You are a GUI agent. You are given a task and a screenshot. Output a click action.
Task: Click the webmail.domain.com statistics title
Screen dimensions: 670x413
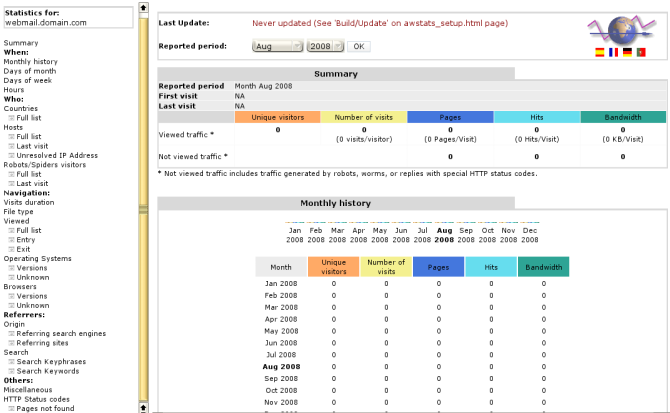pyautogui.click(x=46, y=23)
